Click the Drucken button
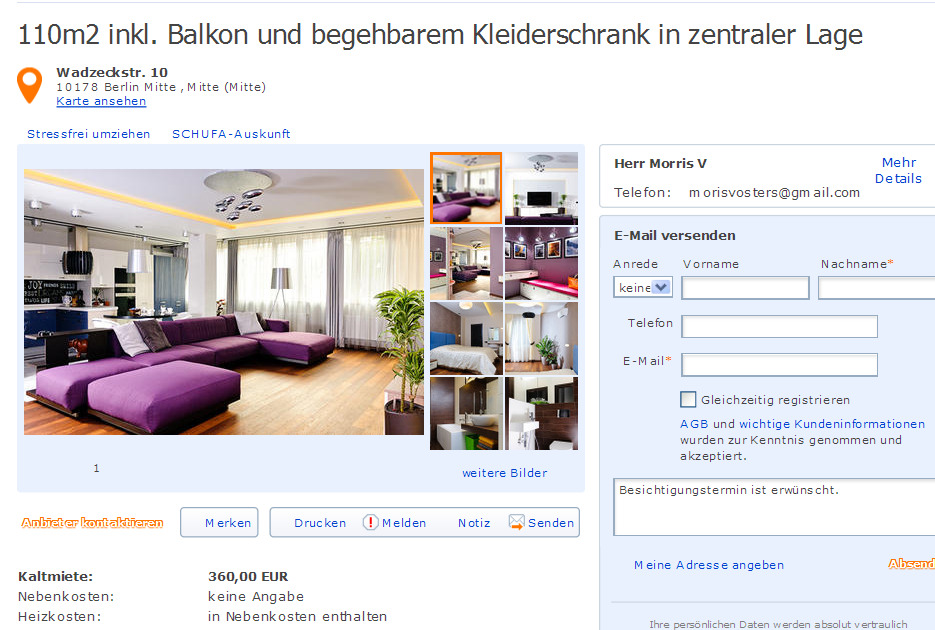 (x=320, y=523)
